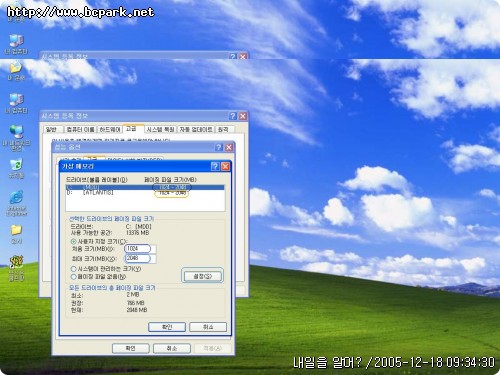Open My Network Places desktop icon
The width and height of the screenshot is (500, 375).
16,137
